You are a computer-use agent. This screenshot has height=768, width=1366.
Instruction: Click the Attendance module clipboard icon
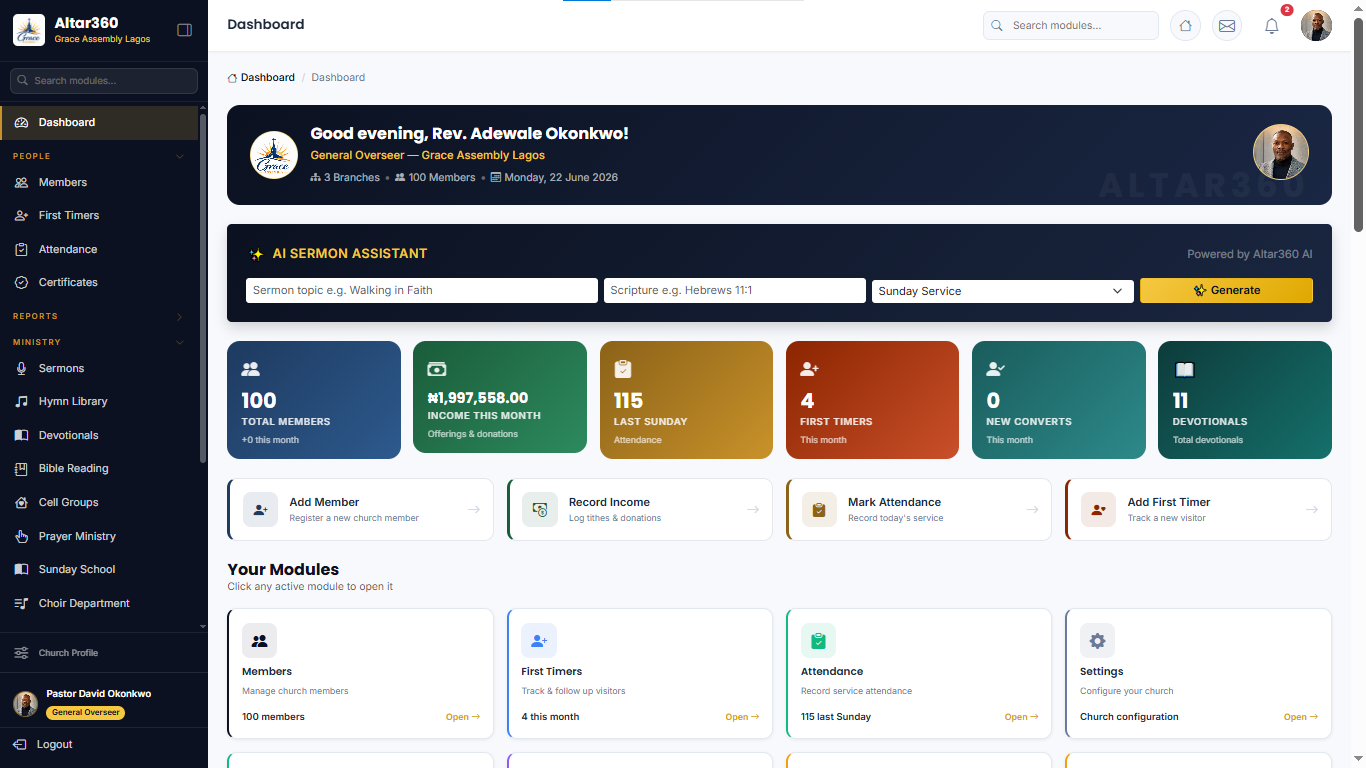(x=818, y=641)
